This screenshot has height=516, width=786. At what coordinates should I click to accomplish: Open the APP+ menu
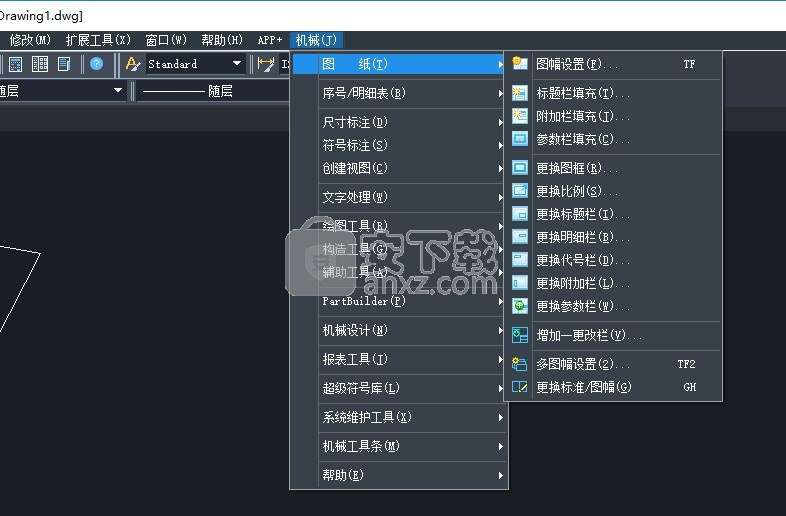[270, 40]
